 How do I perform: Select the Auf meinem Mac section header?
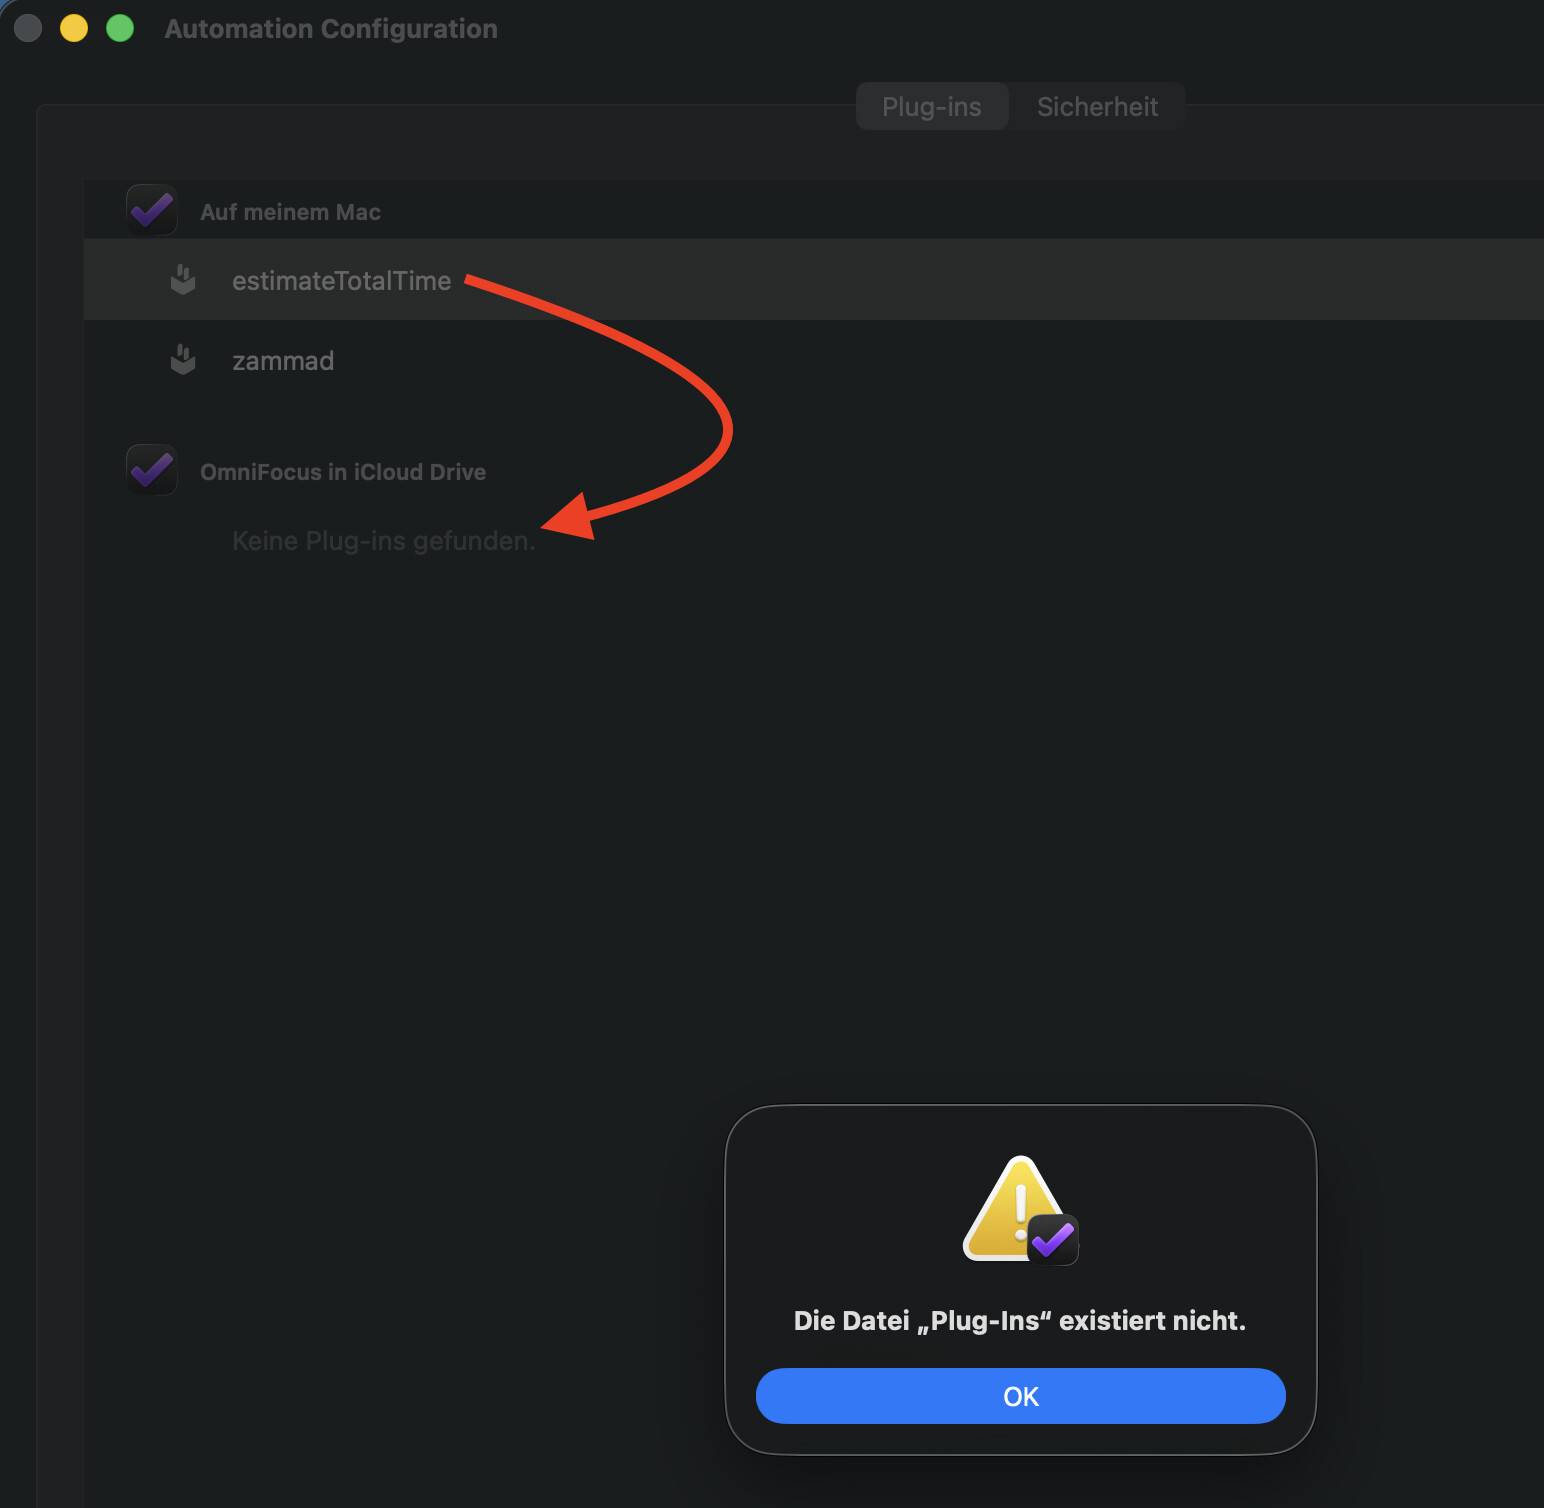(290, 212)
